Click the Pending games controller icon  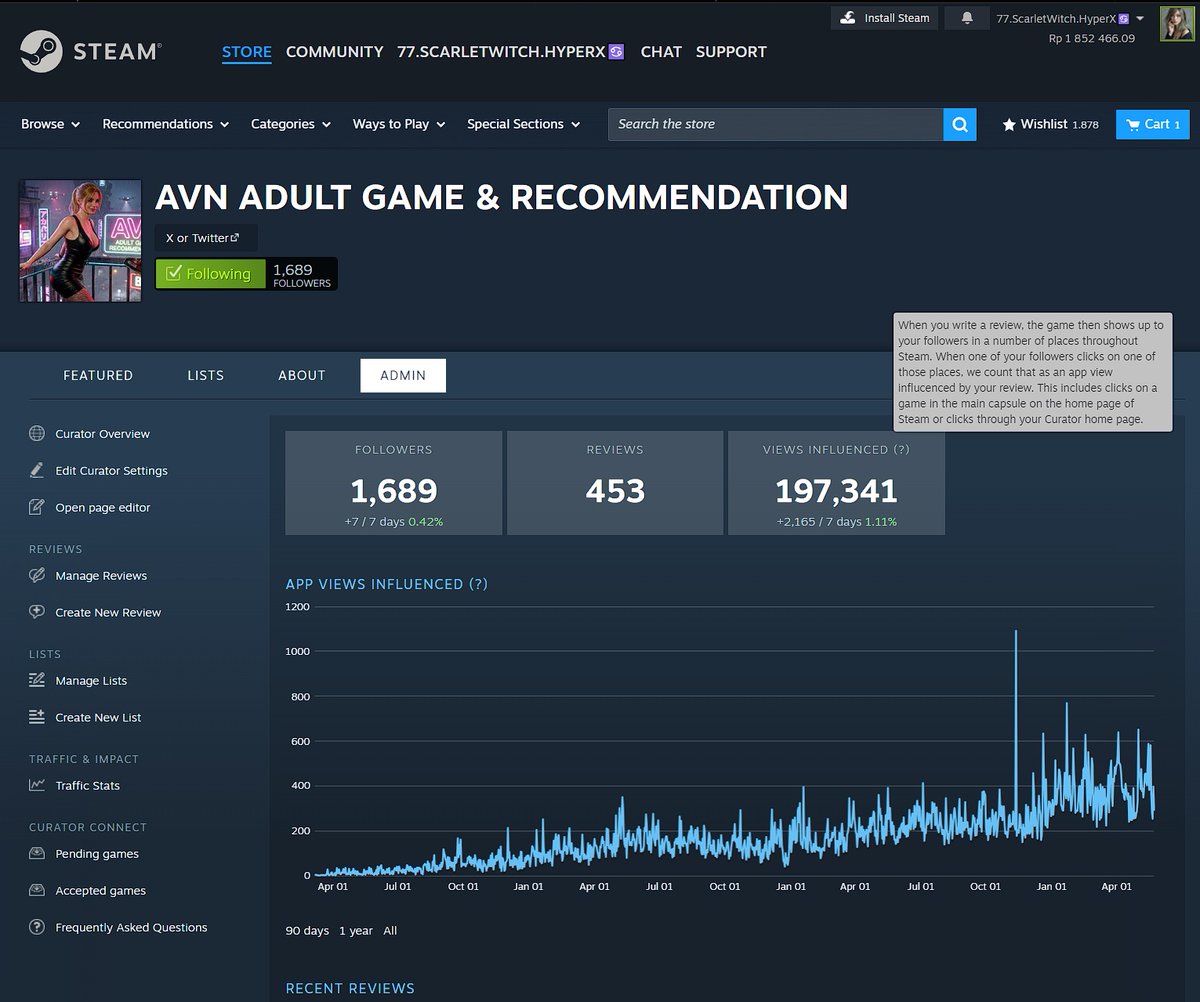tap(37, 854)
